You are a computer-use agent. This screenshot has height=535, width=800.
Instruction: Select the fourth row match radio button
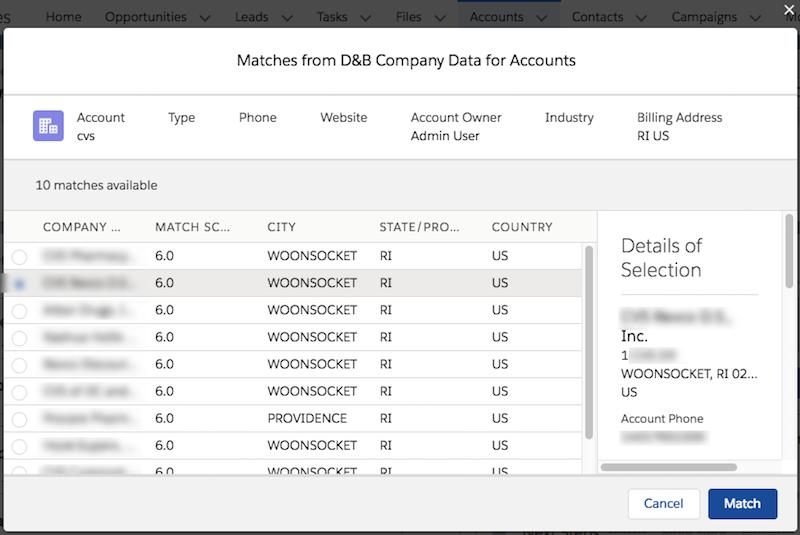19,338
